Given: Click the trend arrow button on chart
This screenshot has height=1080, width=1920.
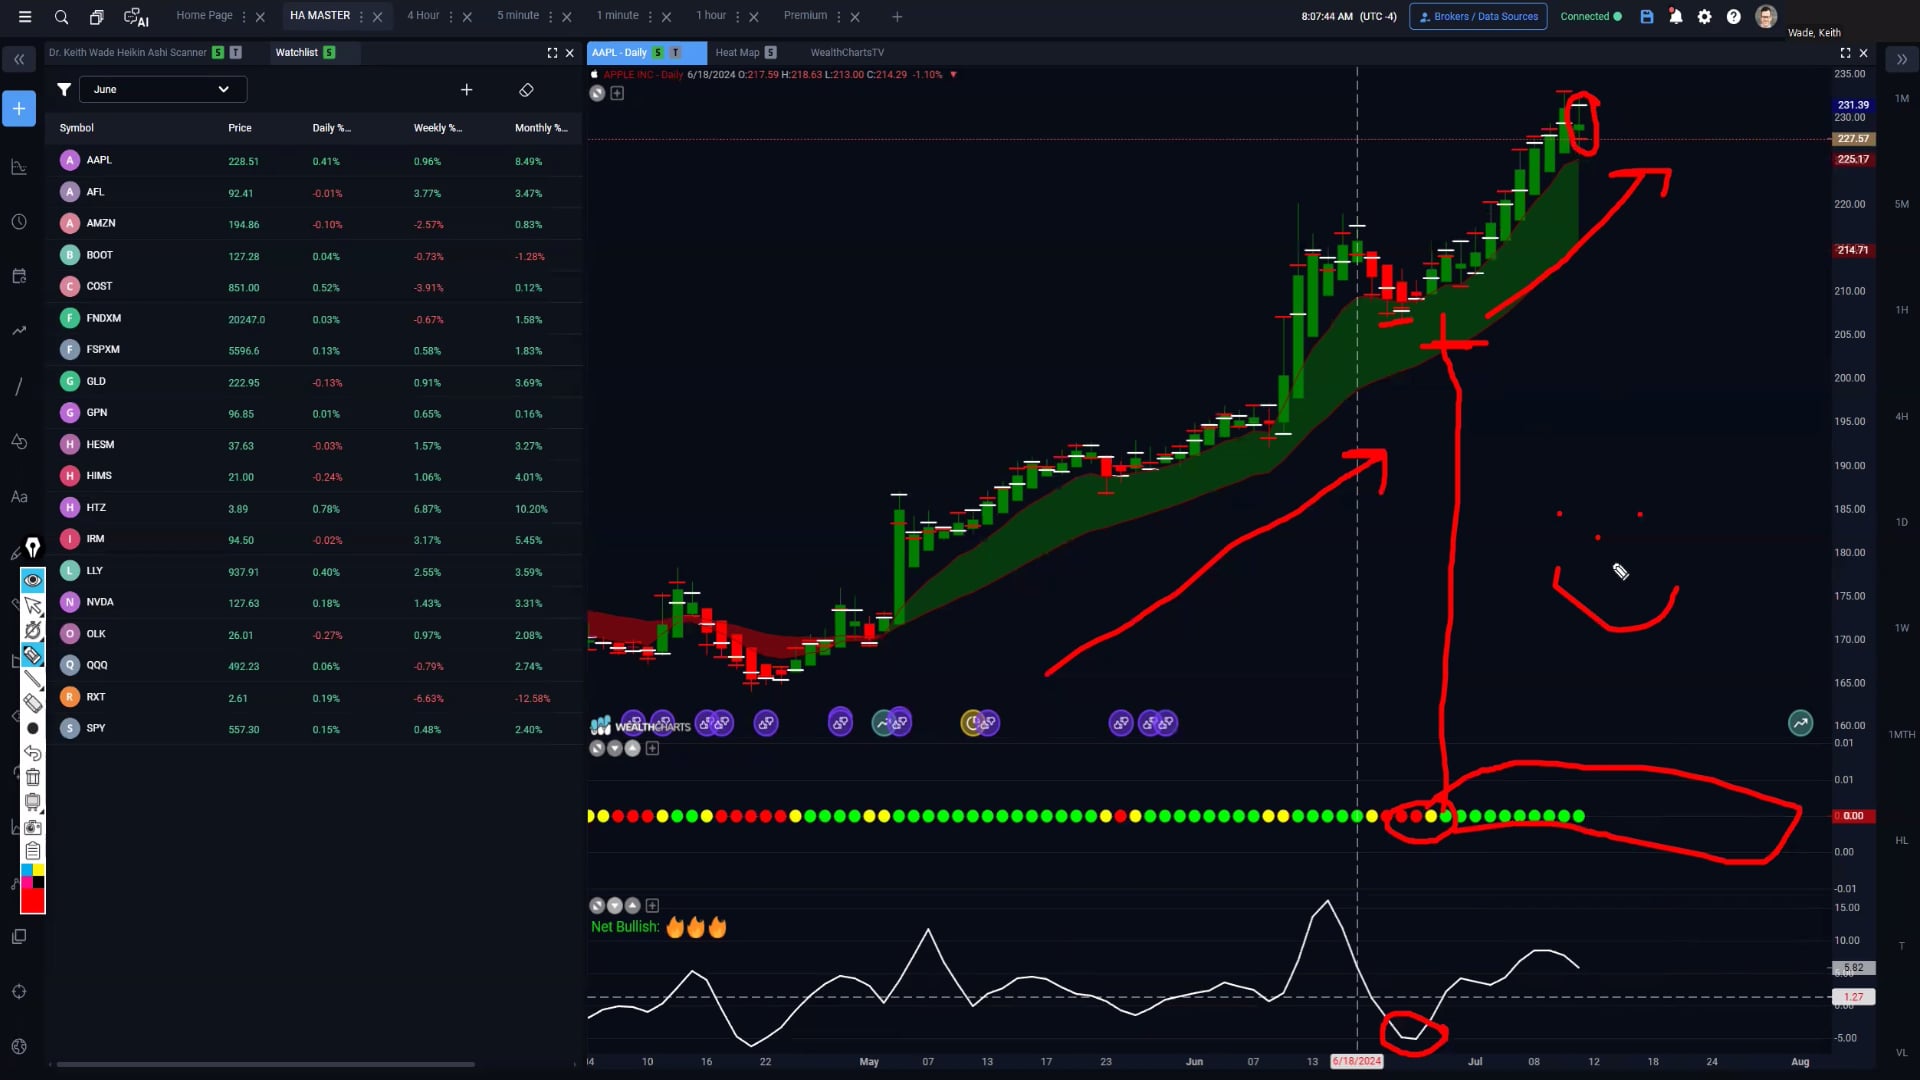Looking at the screenshot, I should (x=1800, y=723).
